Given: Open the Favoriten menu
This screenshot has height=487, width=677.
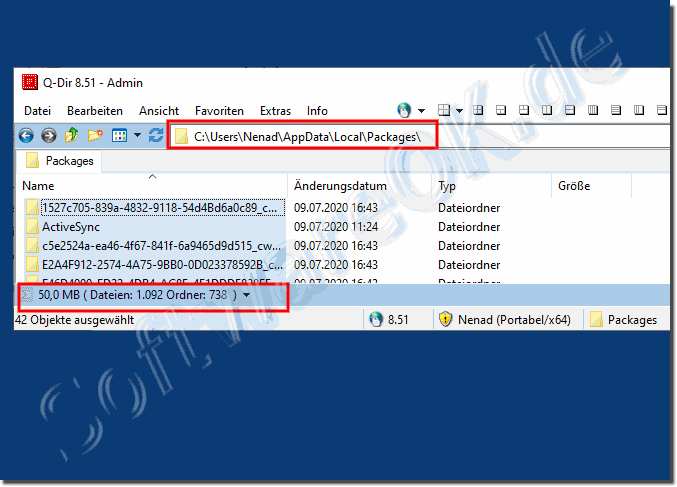Looking at the screenshot, I should 219,111.
